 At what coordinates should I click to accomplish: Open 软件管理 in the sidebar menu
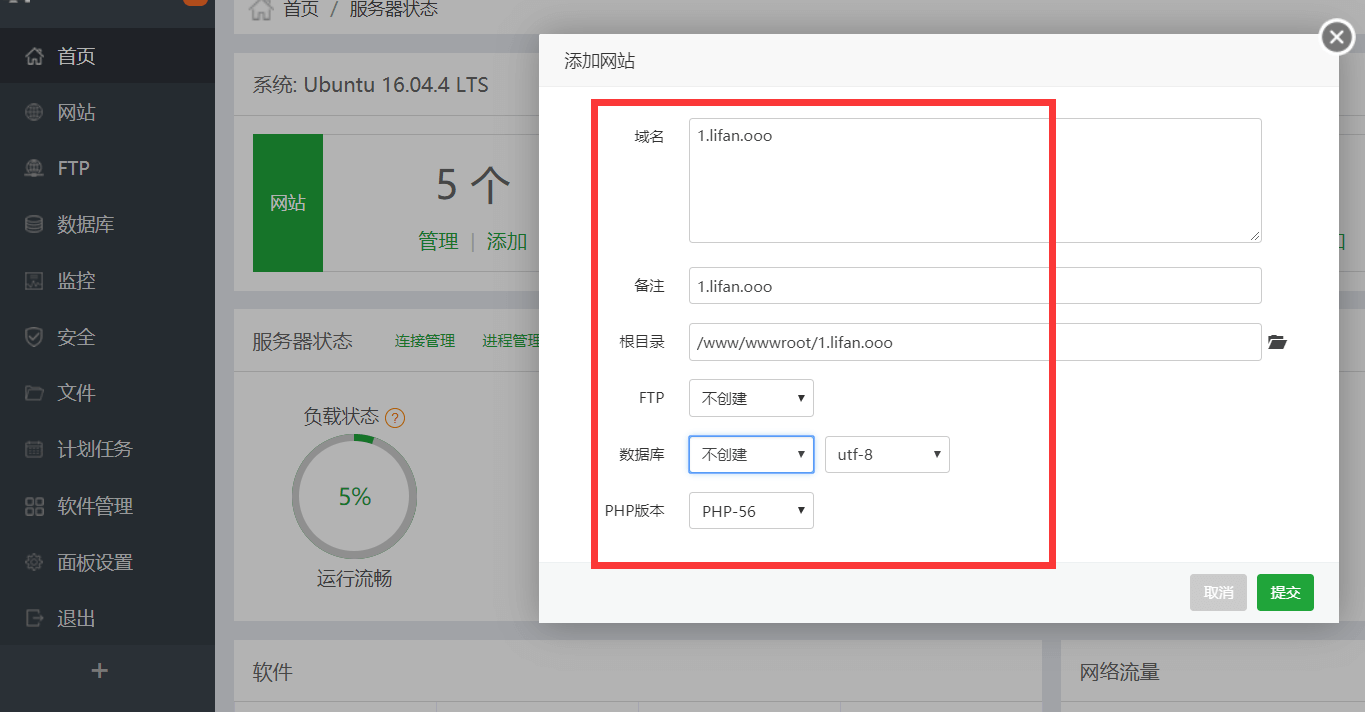click(94, 506)
